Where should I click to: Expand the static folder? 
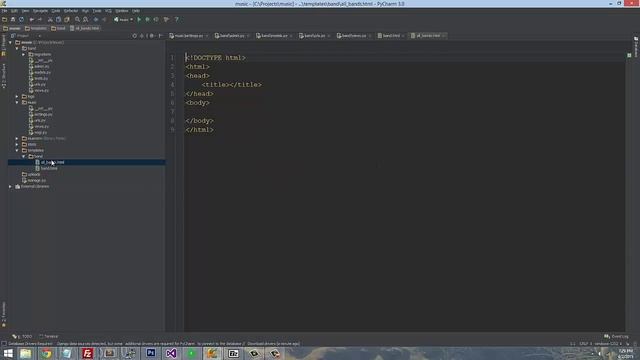click(x=17, y=144)
